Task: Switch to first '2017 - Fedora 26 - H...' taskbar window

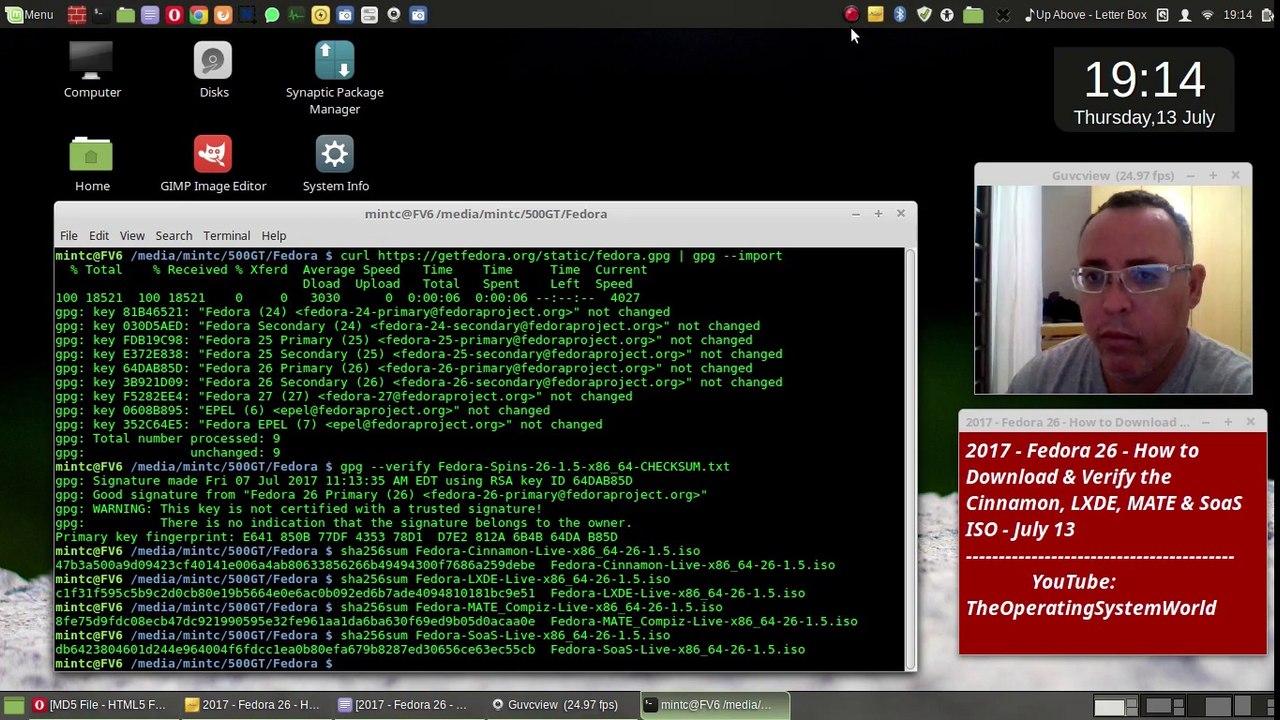Action: click(x=252, y=705)
